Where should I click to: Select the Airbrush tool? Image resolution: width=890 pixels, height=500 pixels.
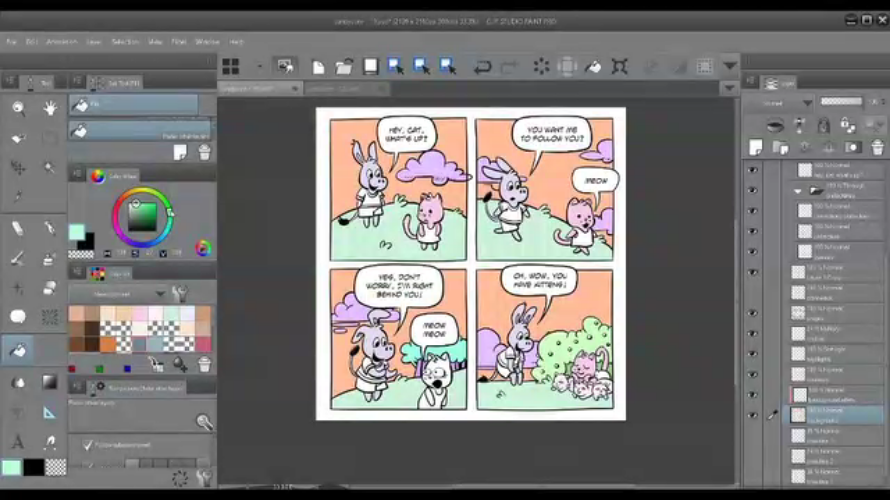49,259
